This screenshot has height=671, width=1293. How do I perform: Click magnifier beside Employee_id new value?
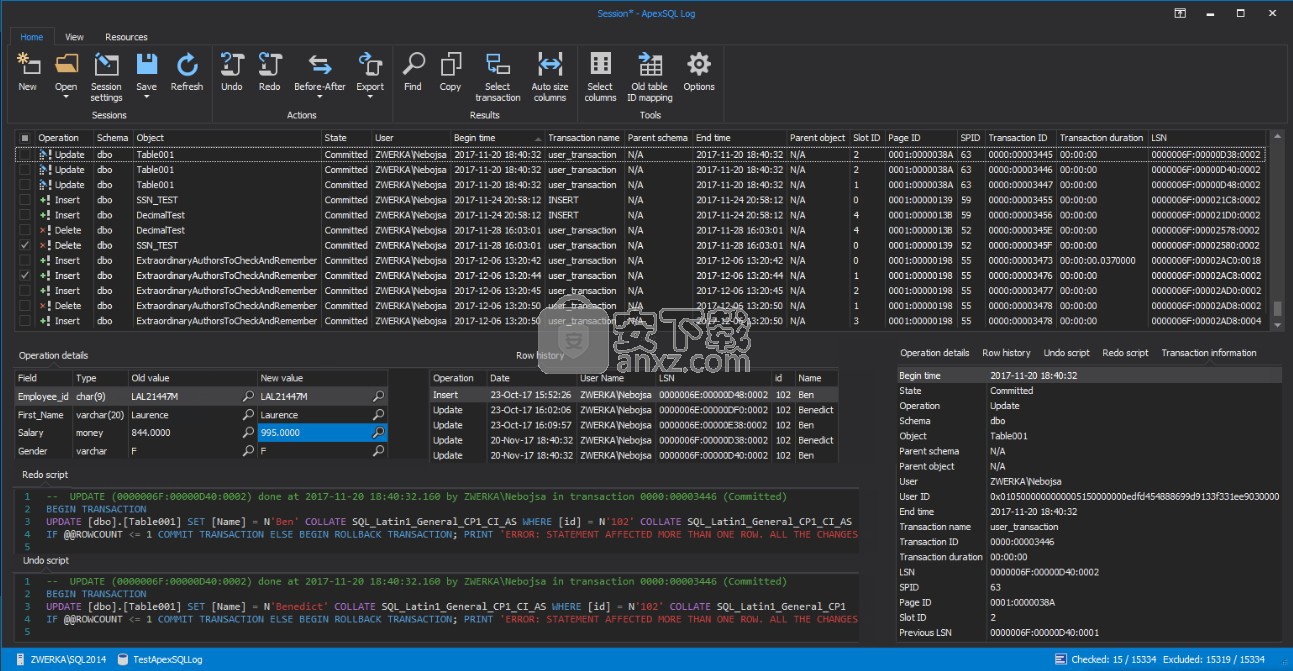[x=378, y=397]
